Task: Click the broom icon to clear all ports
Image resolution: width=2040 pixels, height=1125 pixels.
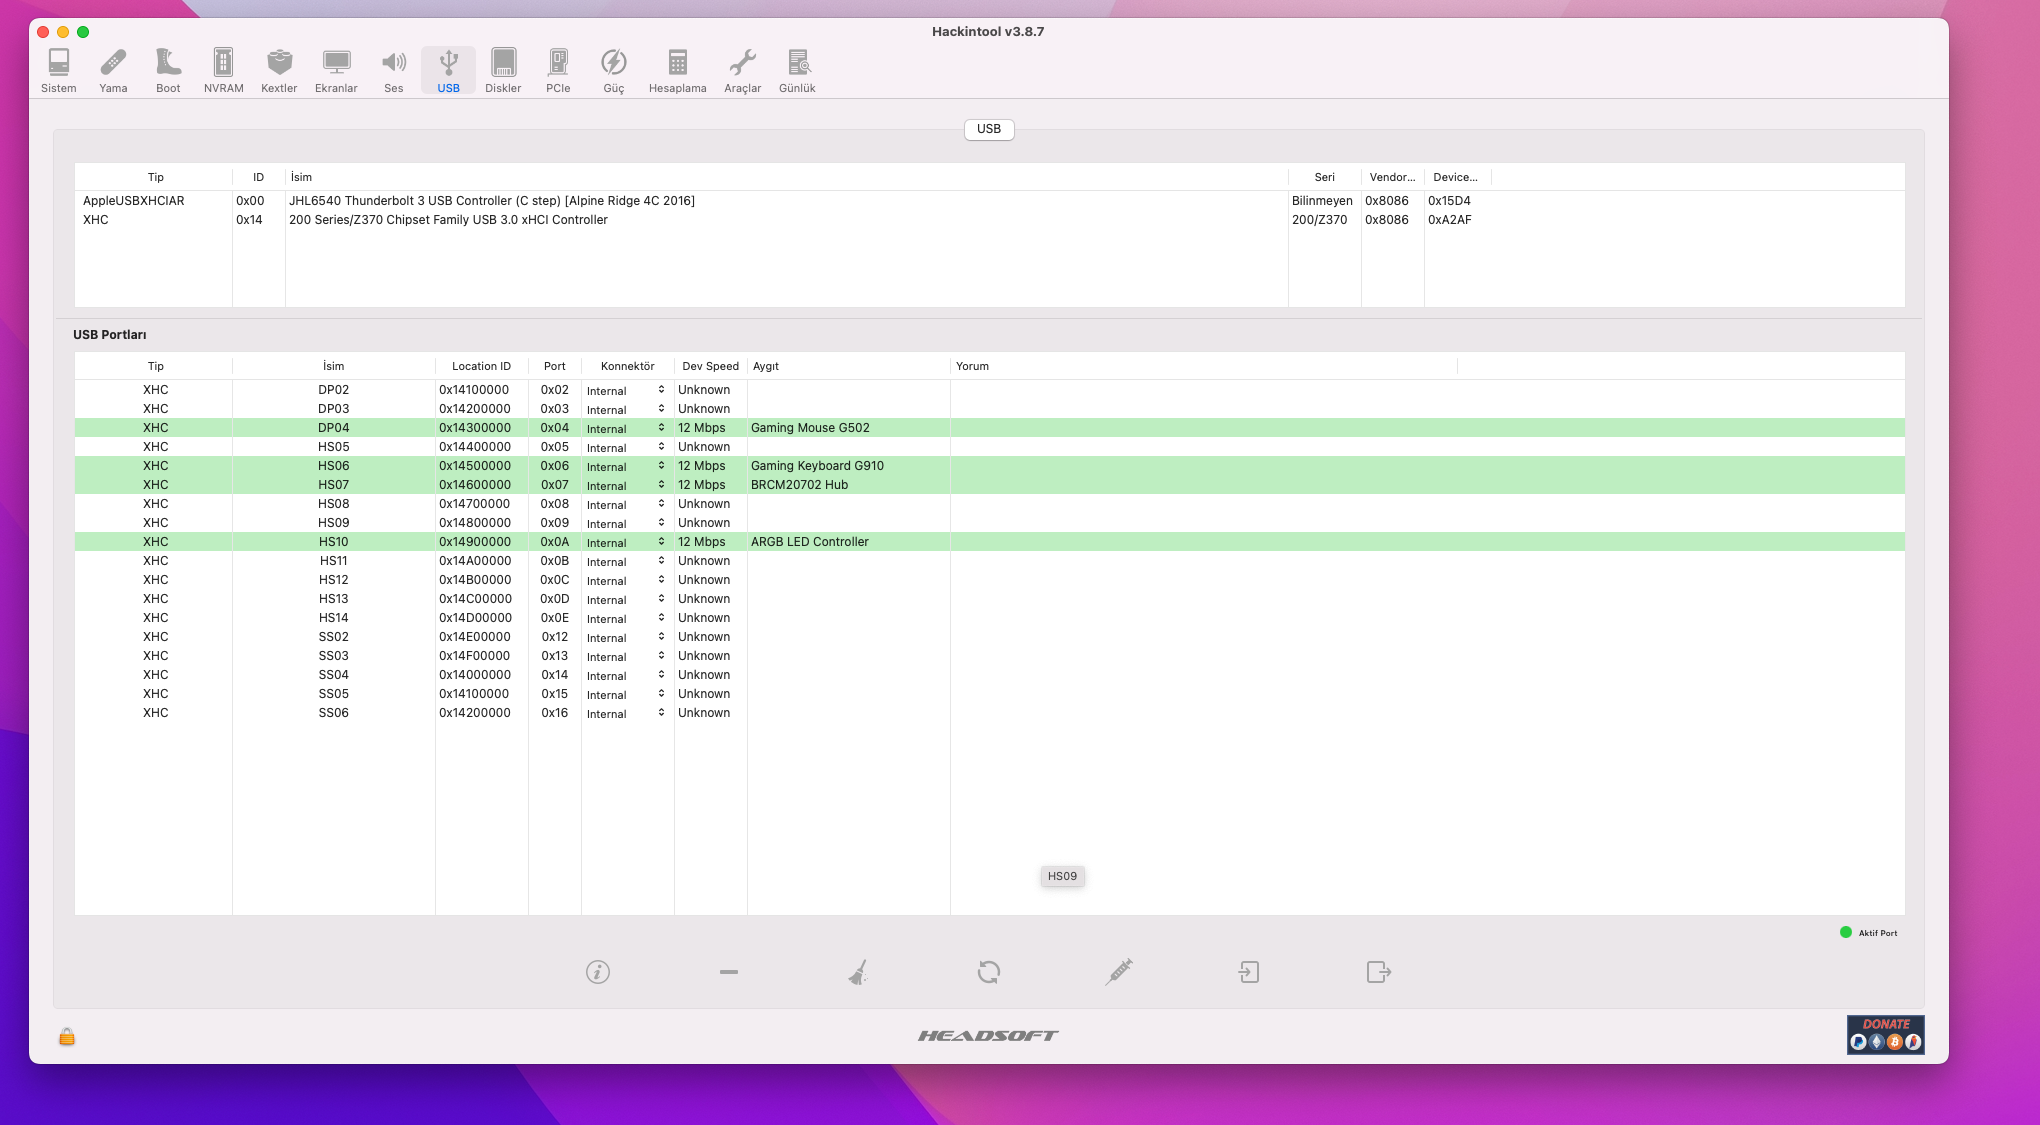Action: (858, 972)
